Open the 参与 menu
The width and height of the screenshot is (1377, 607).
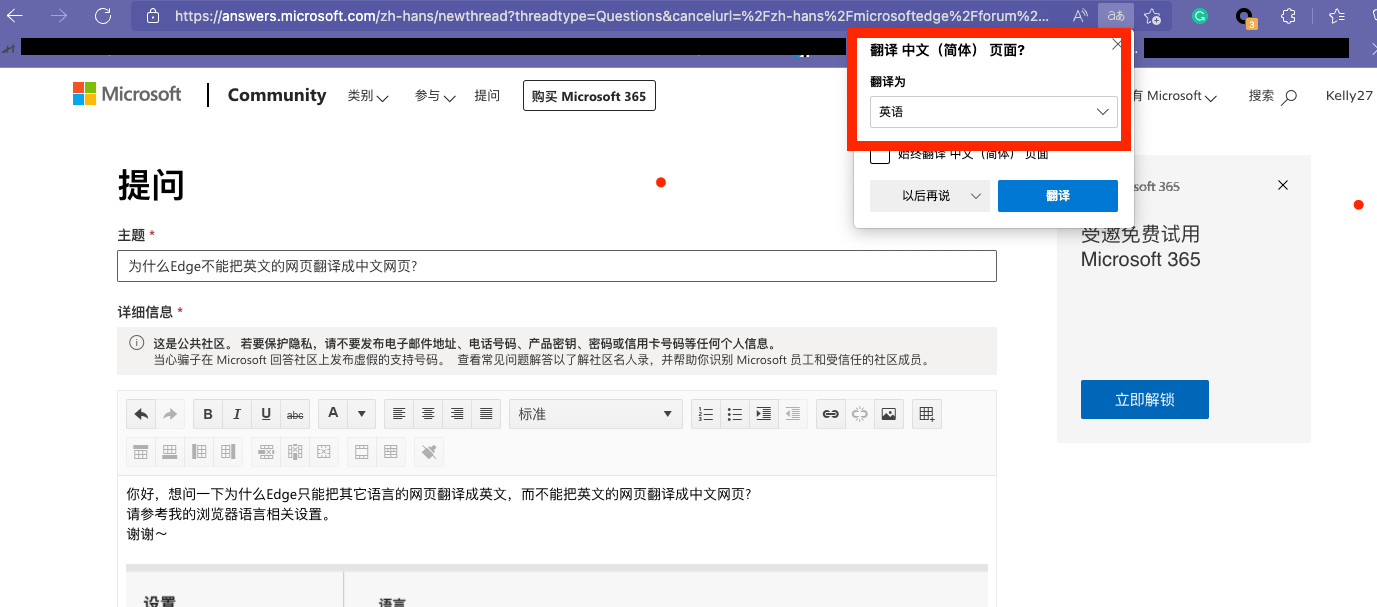pos(432,95)
